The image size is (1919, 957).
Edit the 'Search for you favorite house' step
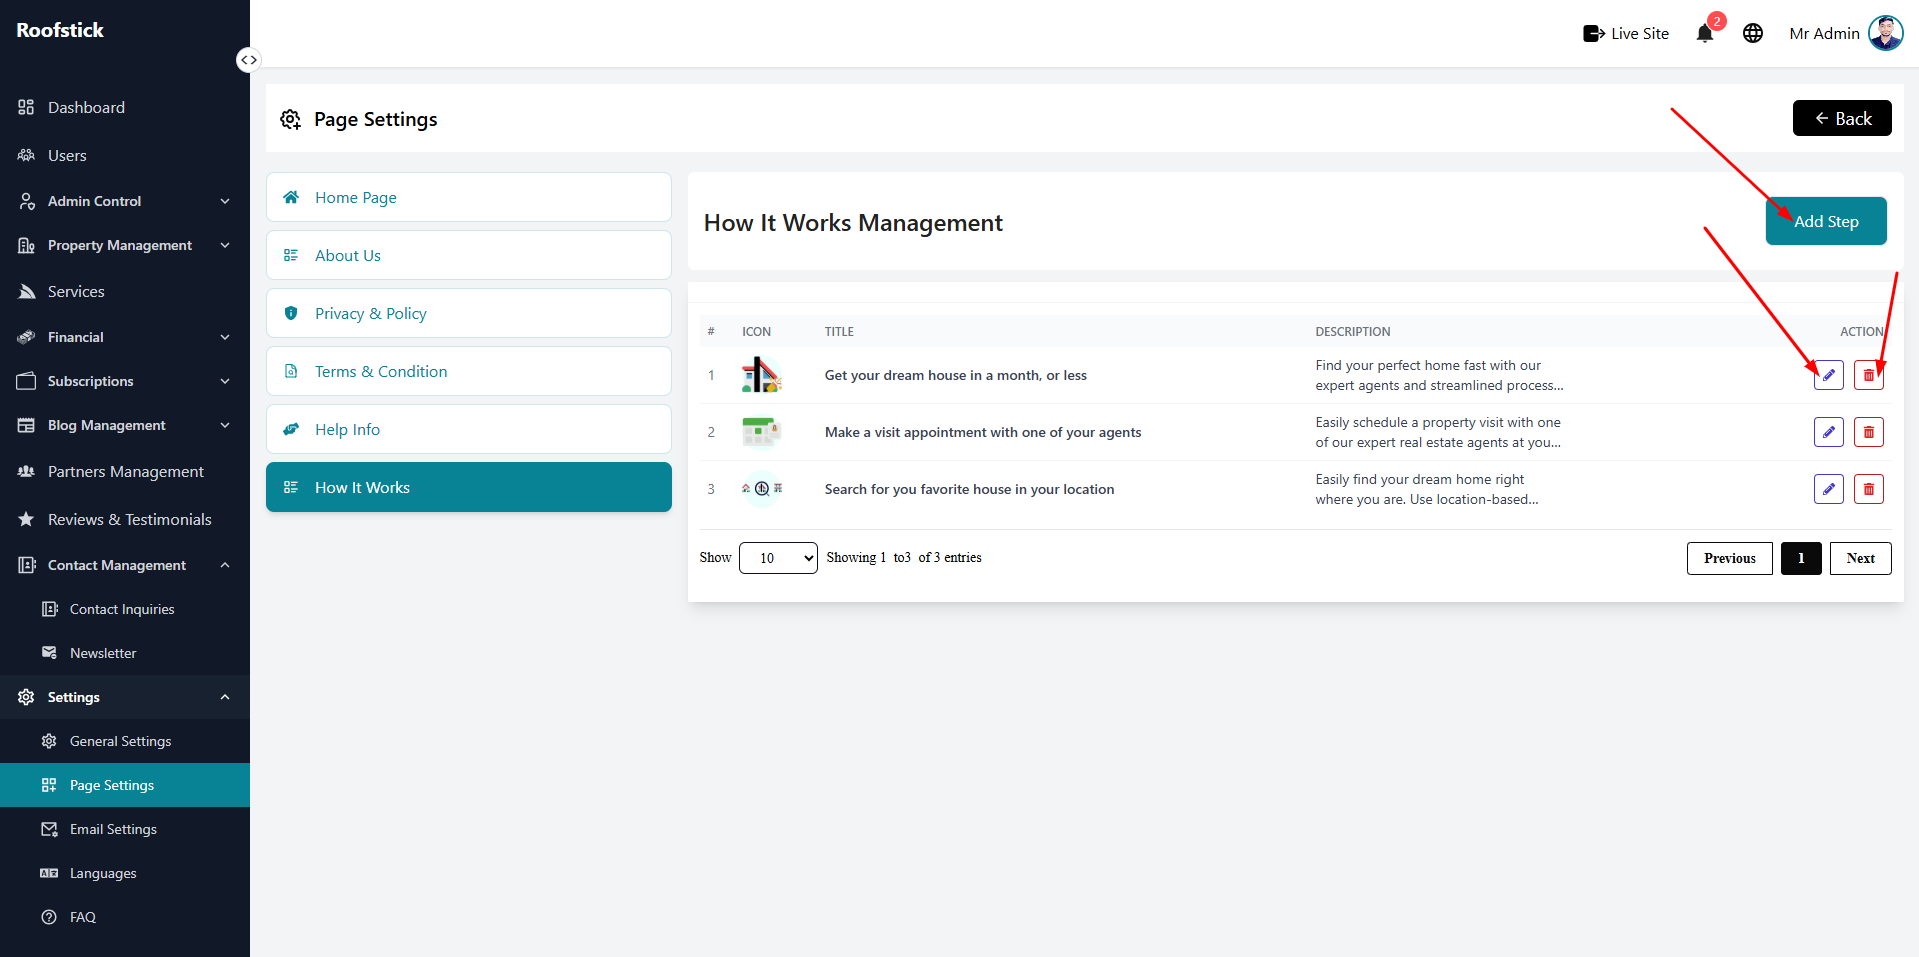[x=1828, y=489]
